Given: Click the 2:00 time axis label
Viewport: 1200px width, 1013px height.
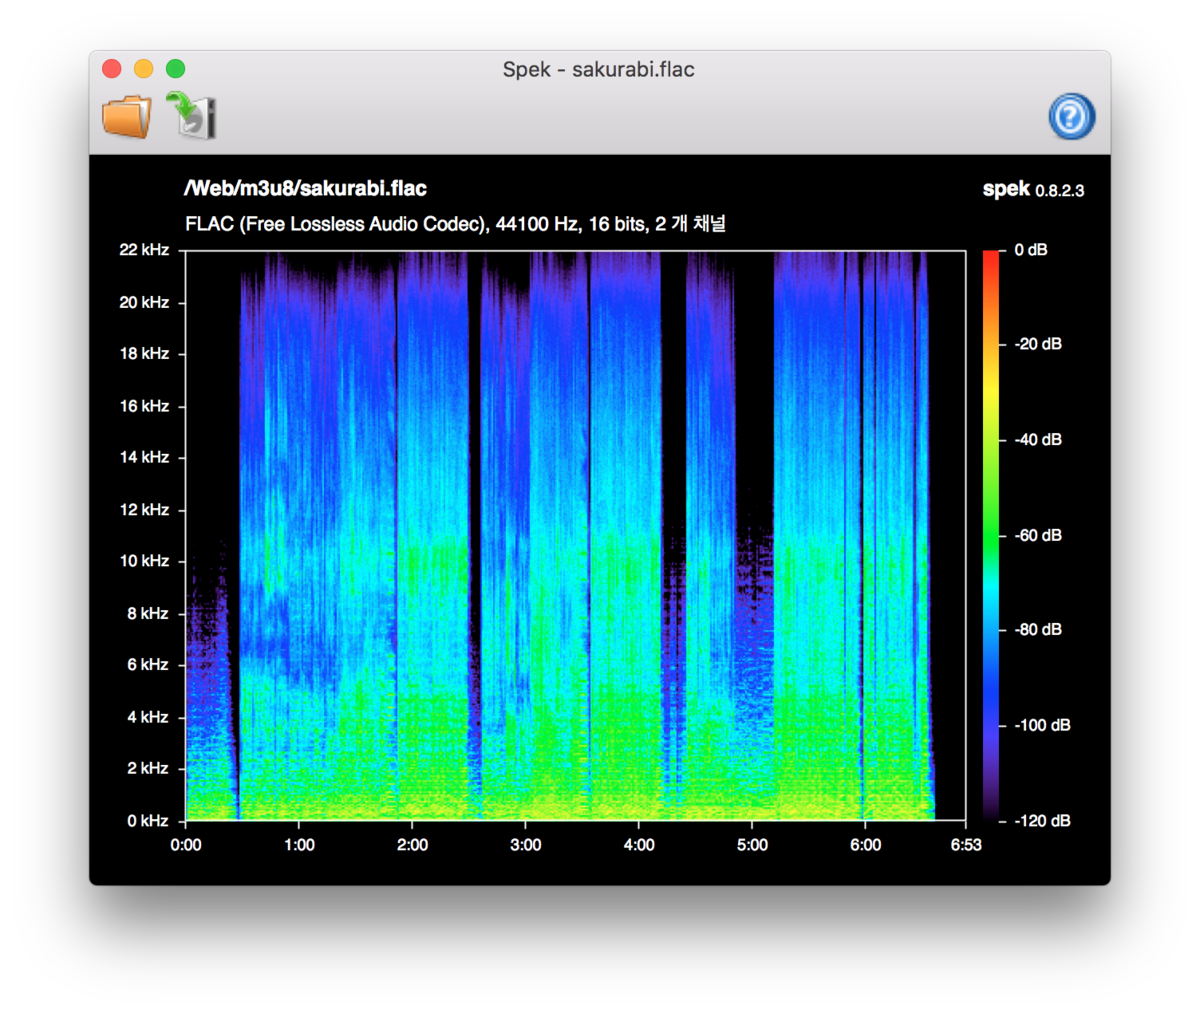Looking at the screenshot, I should [x=412, y=845].
